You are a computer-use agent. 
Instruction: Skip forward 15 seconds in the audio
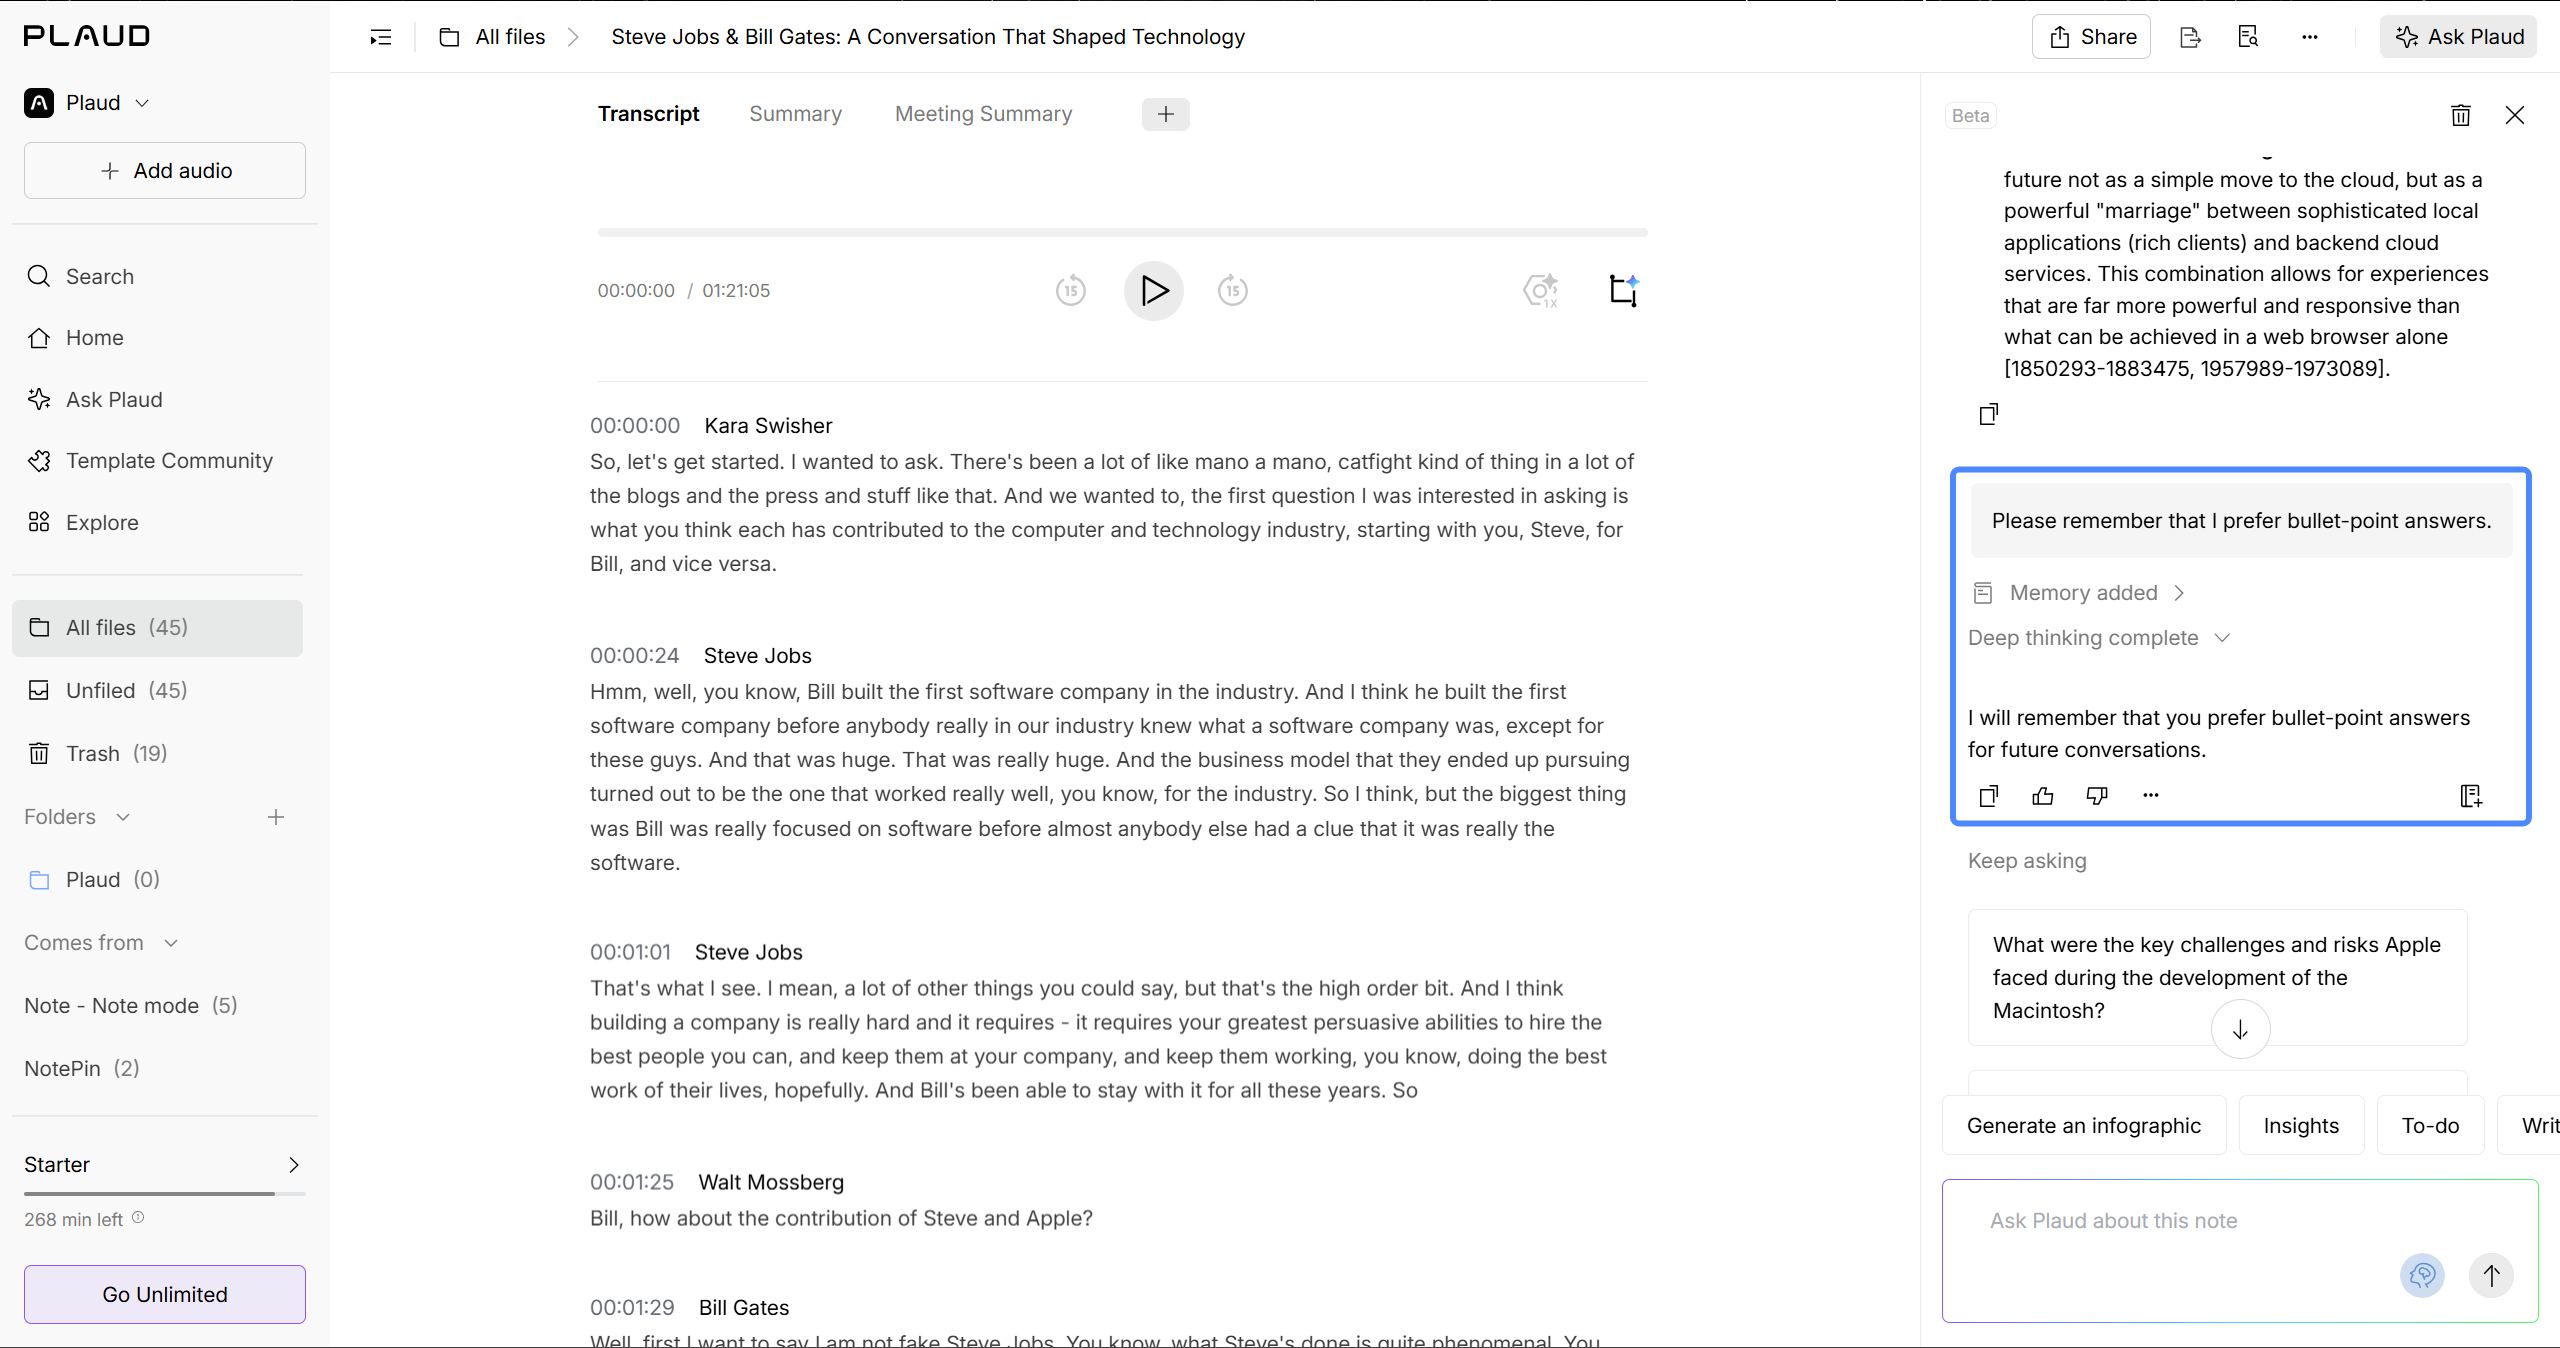coord(1232,291)
